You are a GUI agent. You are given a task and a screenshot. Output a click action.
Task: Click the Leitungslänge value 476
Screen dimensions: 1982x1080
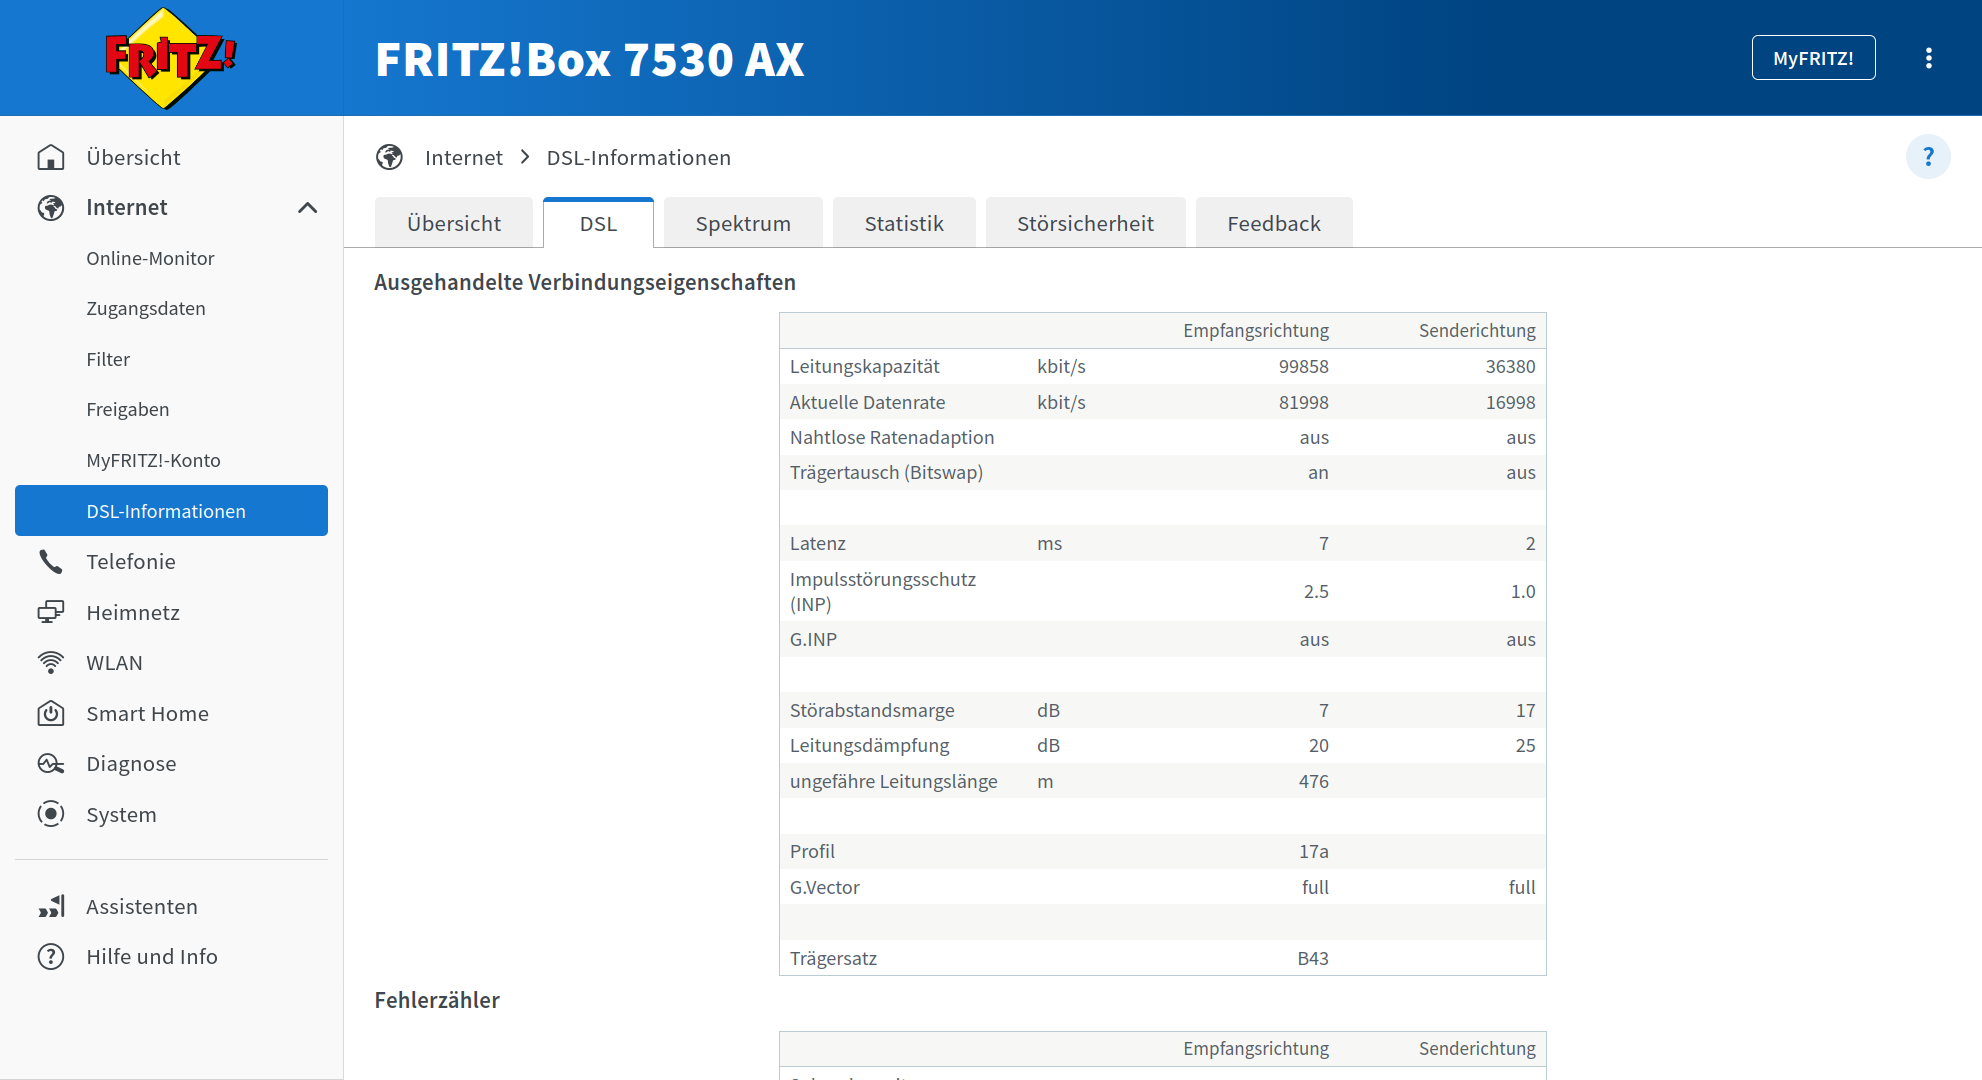1314,782
